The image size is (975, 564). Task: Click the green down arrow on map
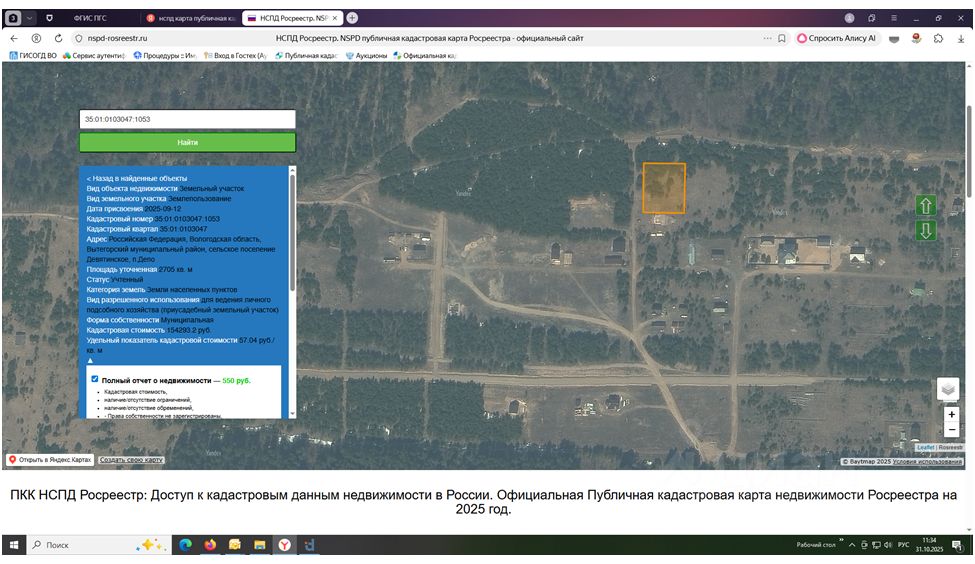click(925, 231)
